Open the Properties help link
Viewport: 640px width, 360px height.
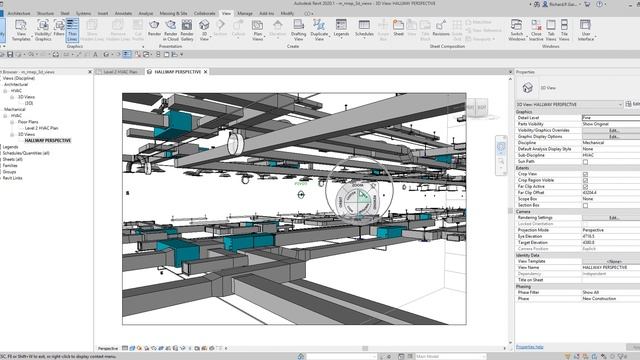(529, 347)
